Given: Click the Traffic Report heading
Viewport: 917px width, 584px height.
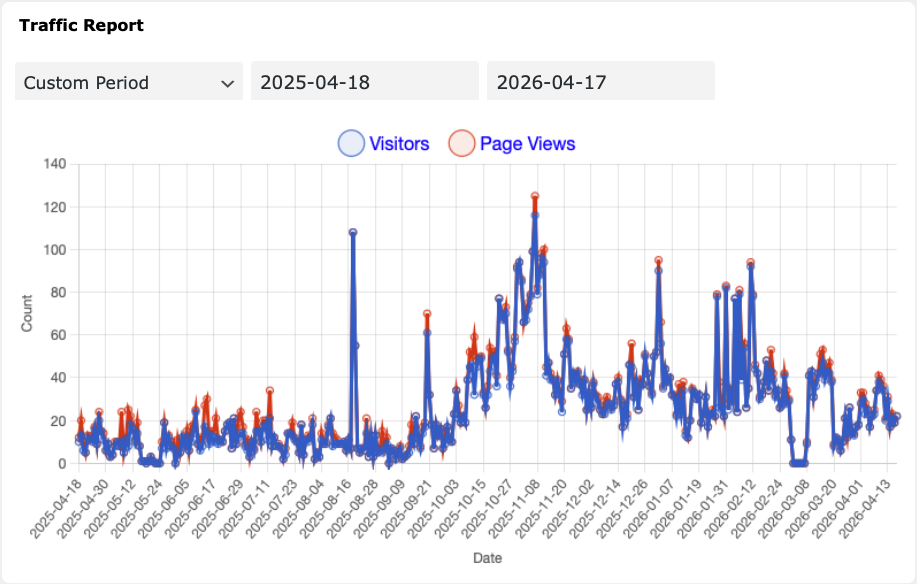Looking at the screenshot, I should click(x=81, y=25).
